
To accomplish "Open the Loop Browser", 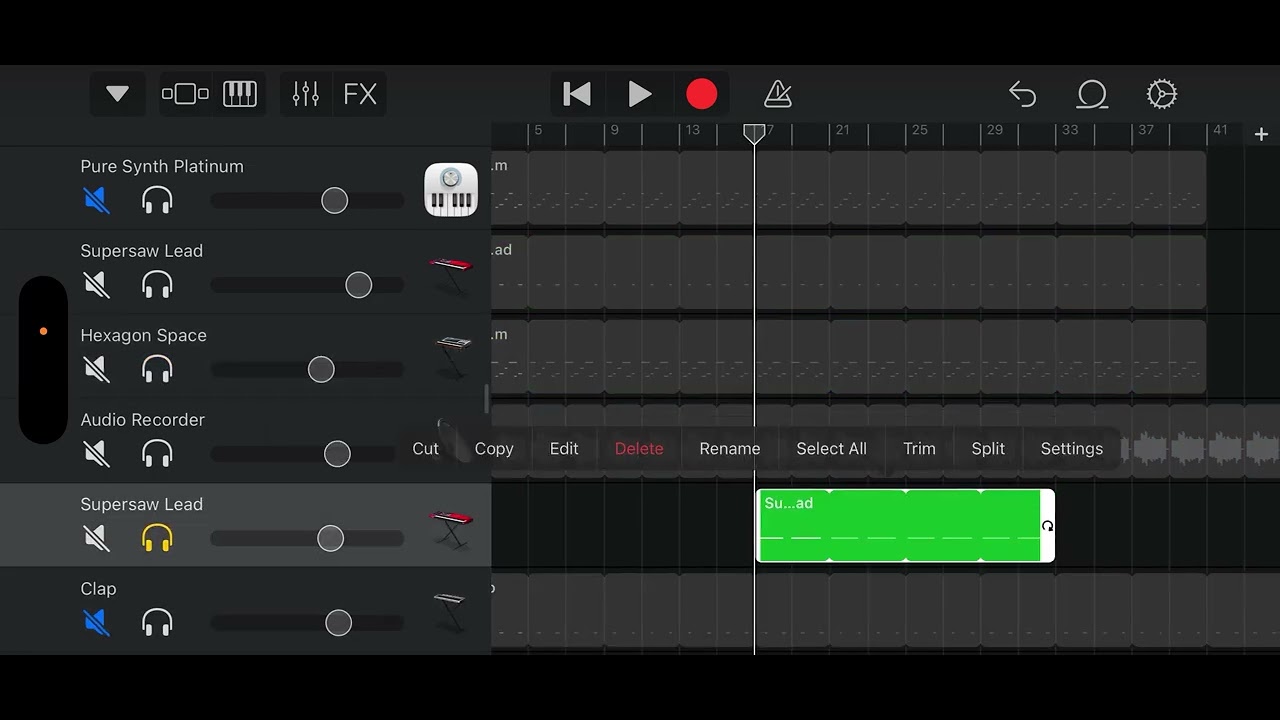I will pos(1092,94).
